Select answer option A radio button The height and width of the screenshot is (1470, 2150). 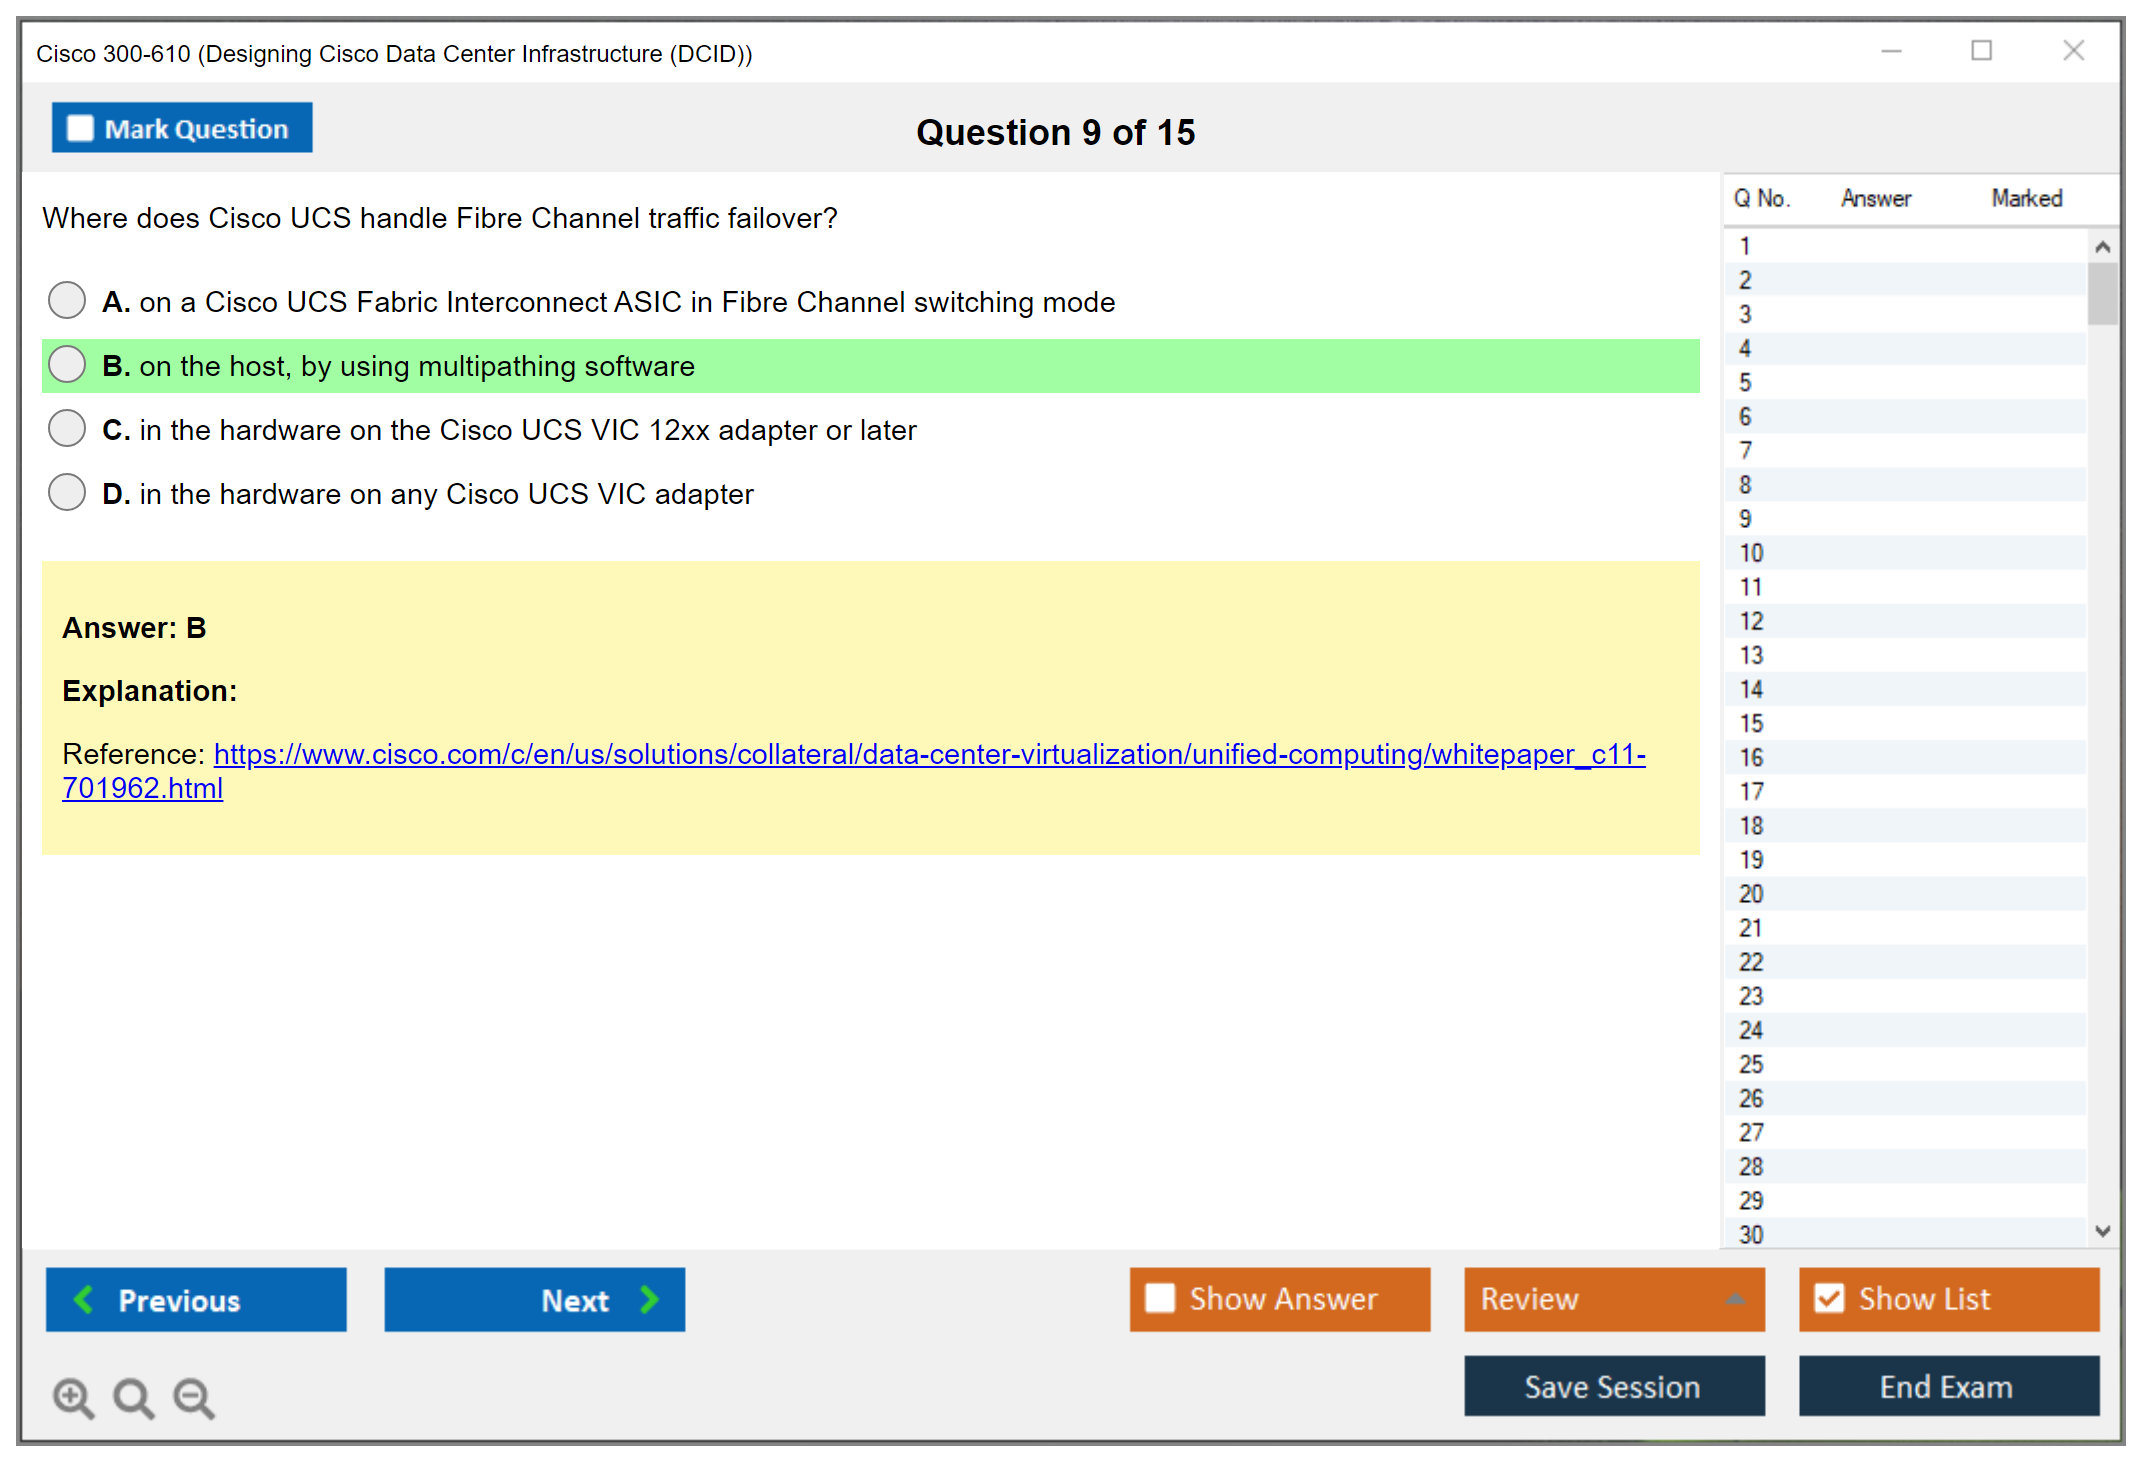[x=67, y=300]
